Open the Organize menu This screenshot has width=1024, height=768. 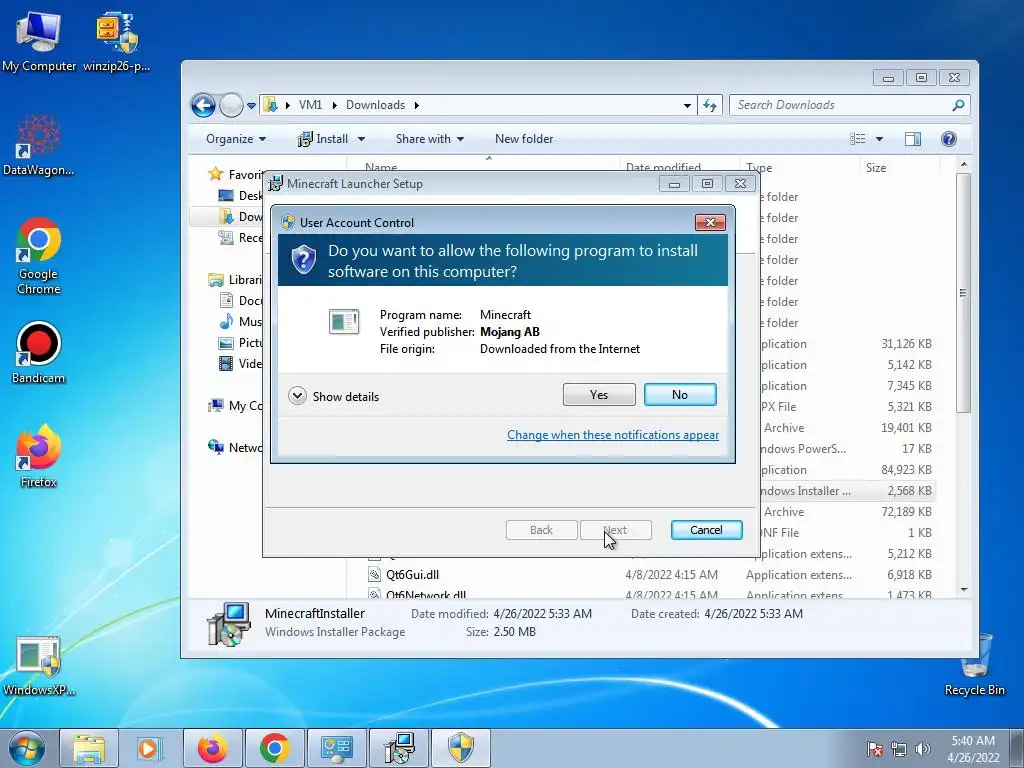pos(236,139)
